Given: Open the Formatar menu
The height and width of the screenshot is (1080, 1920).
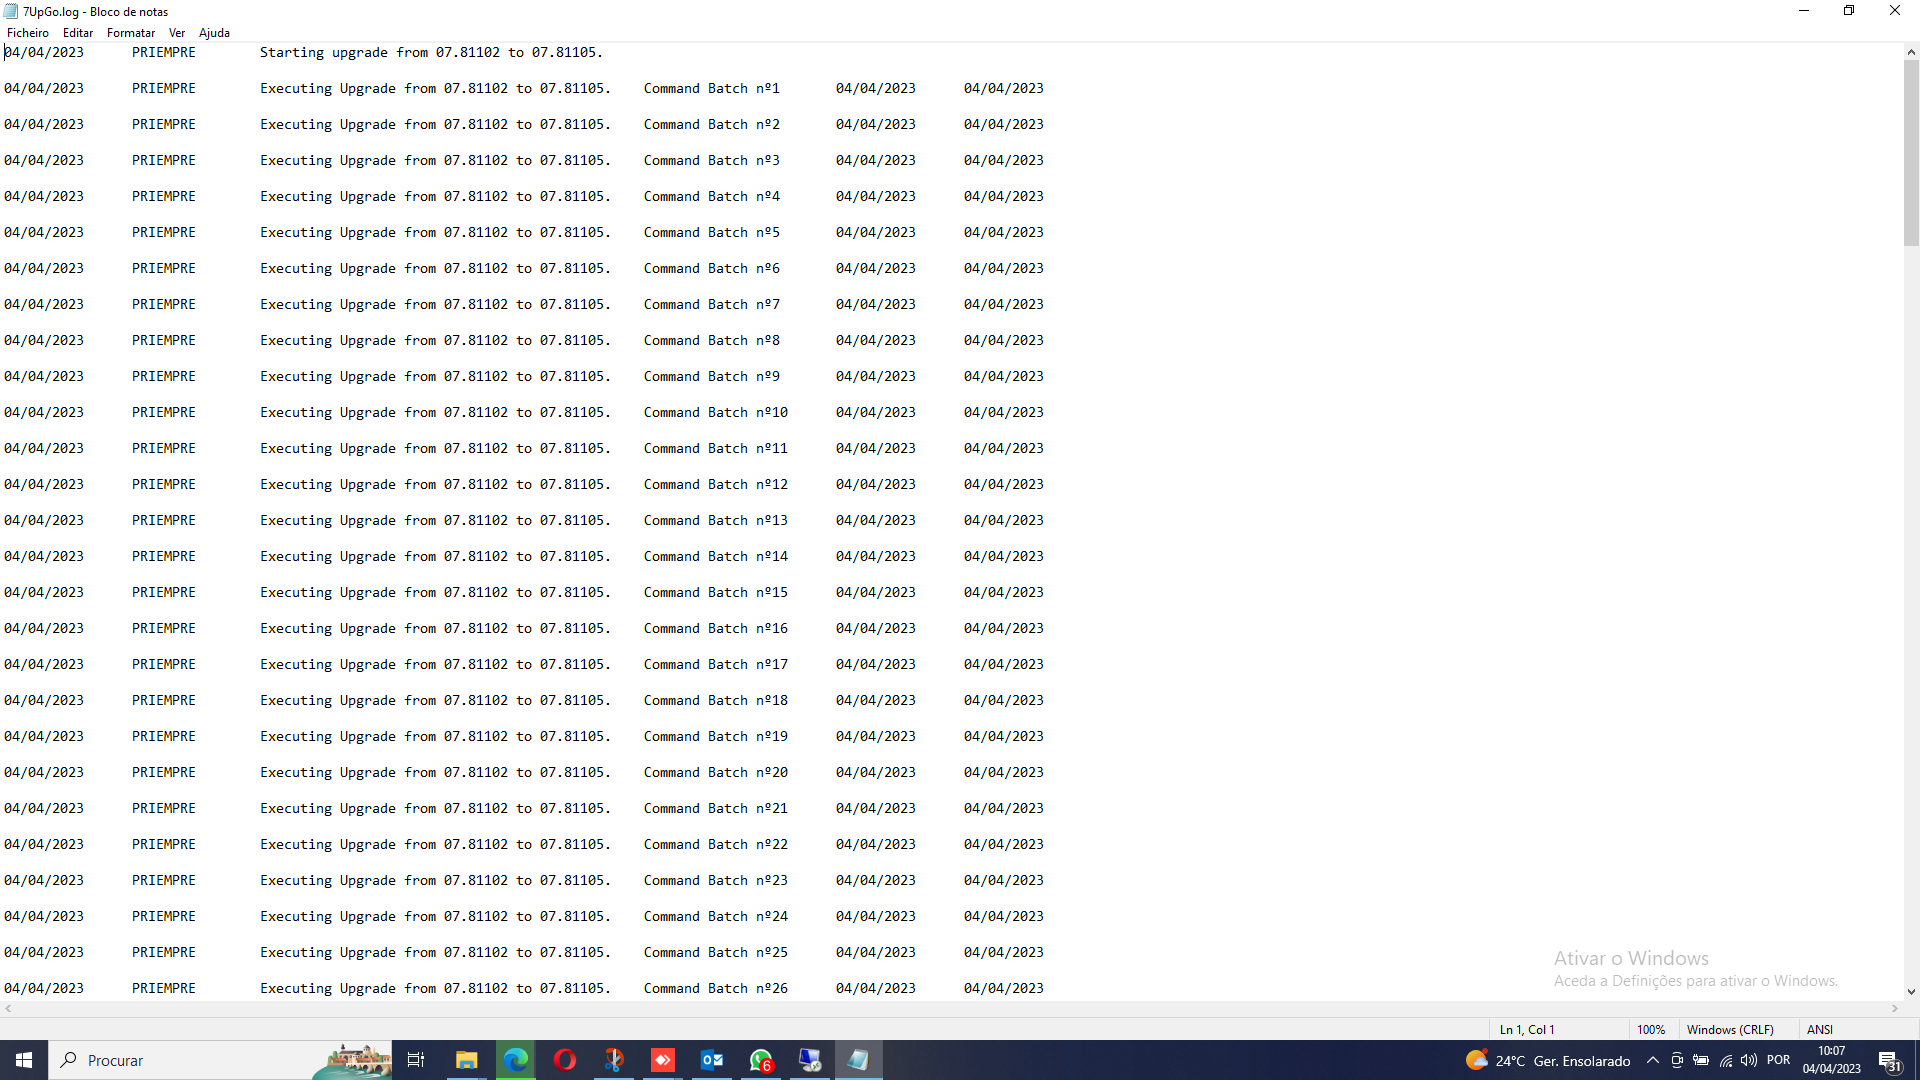Looking at the screenshot, I should point(130,33).
